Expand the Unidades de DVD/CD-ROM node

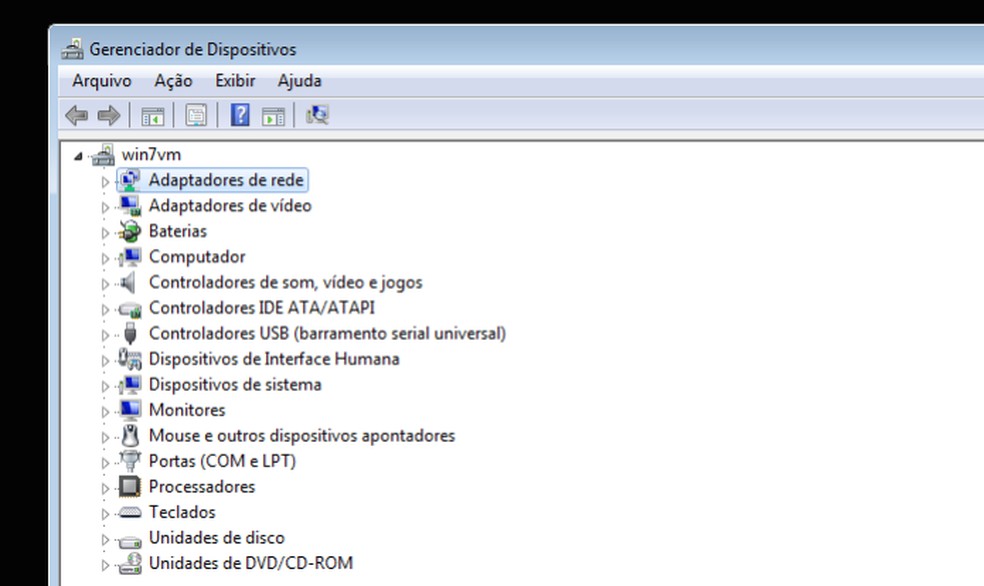click(x=105, y=565)
